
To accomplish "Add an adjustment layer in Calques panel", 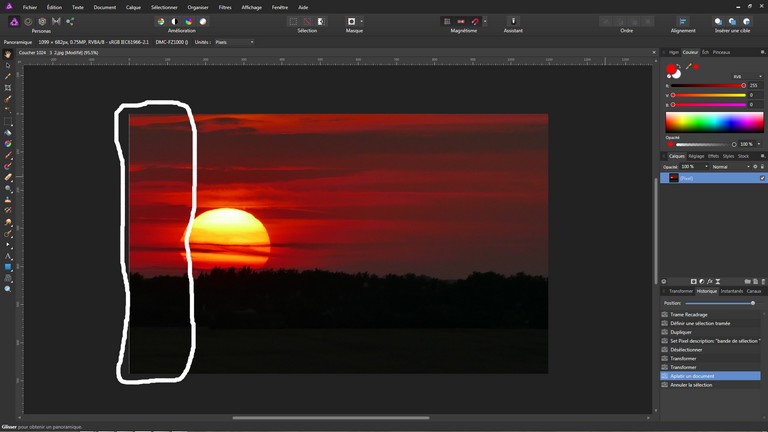I will coord(702,282).
